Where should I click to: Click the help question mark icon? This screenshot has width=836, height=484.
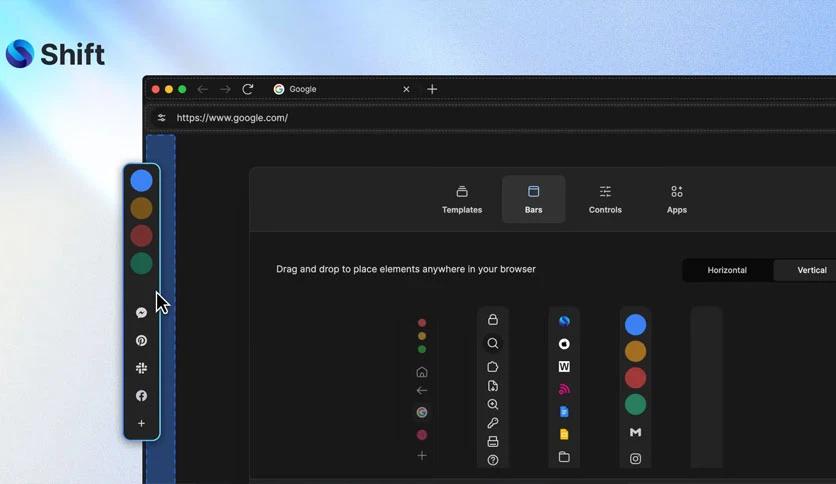(x=493, y=460)
